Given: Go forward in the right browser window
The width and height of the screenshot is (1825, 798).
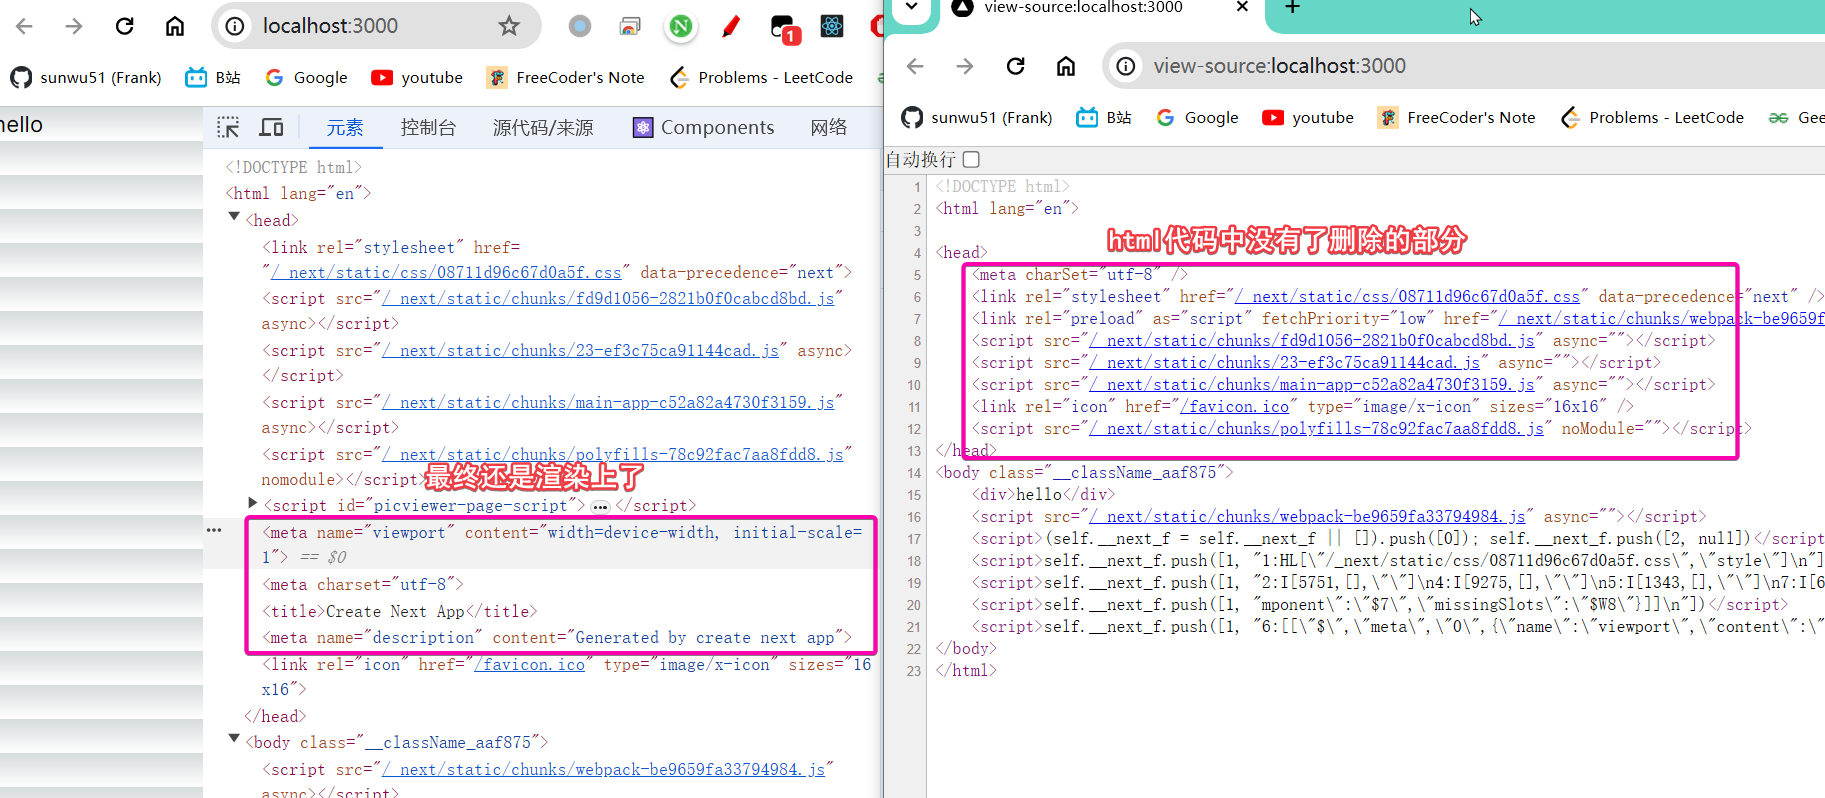Looking at the screenshot, I should pyautogui.click(x=965, y=66).
